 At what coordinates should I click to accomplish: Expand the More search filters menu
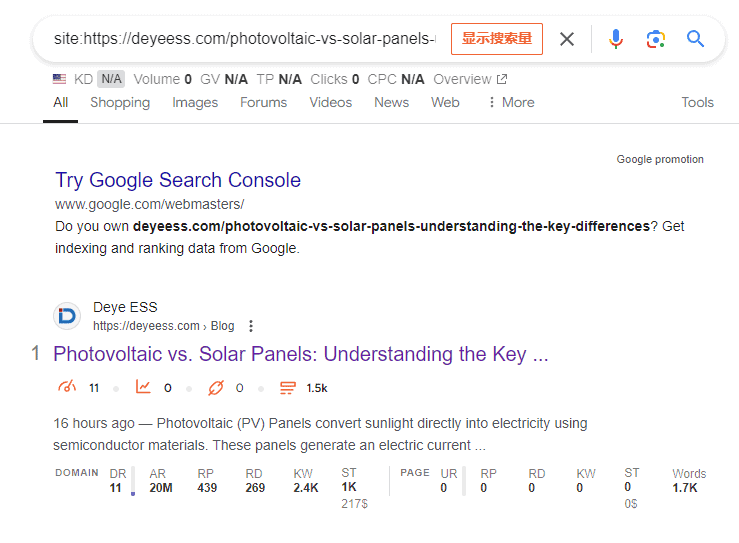point(510,102)
